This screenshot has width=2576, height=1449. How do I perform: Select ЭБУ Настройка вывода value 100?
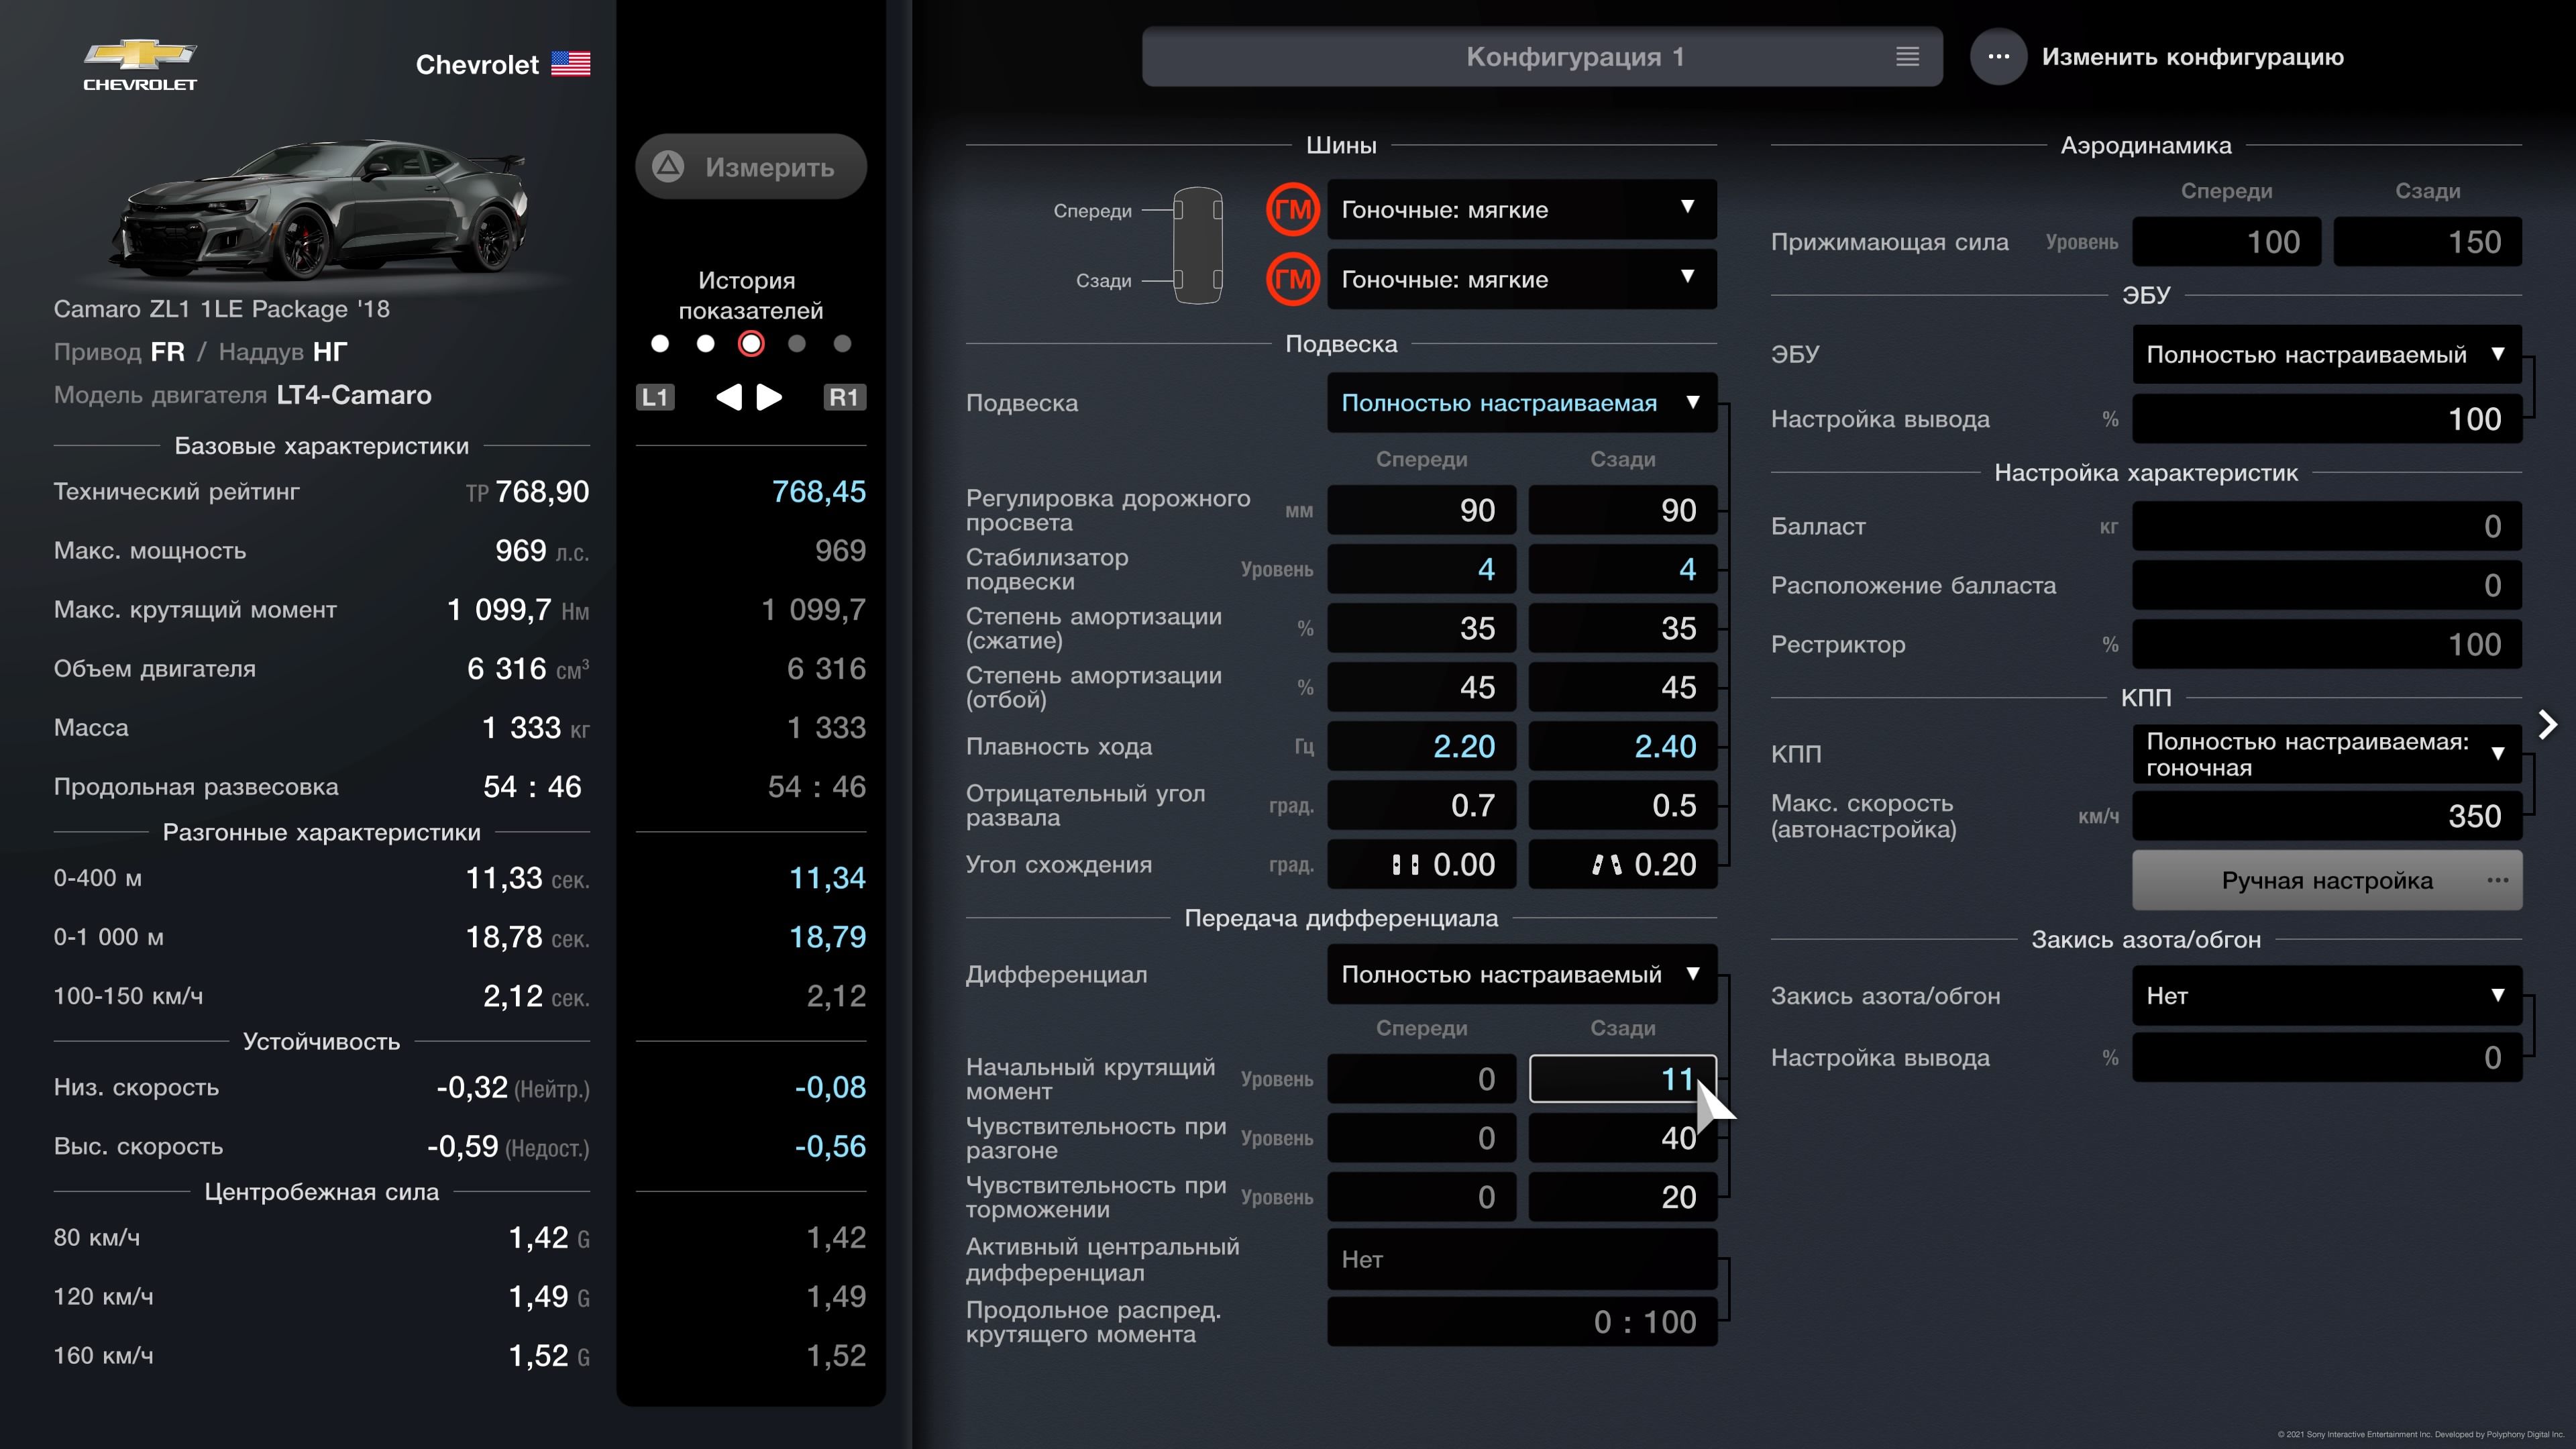(2326, 419)
